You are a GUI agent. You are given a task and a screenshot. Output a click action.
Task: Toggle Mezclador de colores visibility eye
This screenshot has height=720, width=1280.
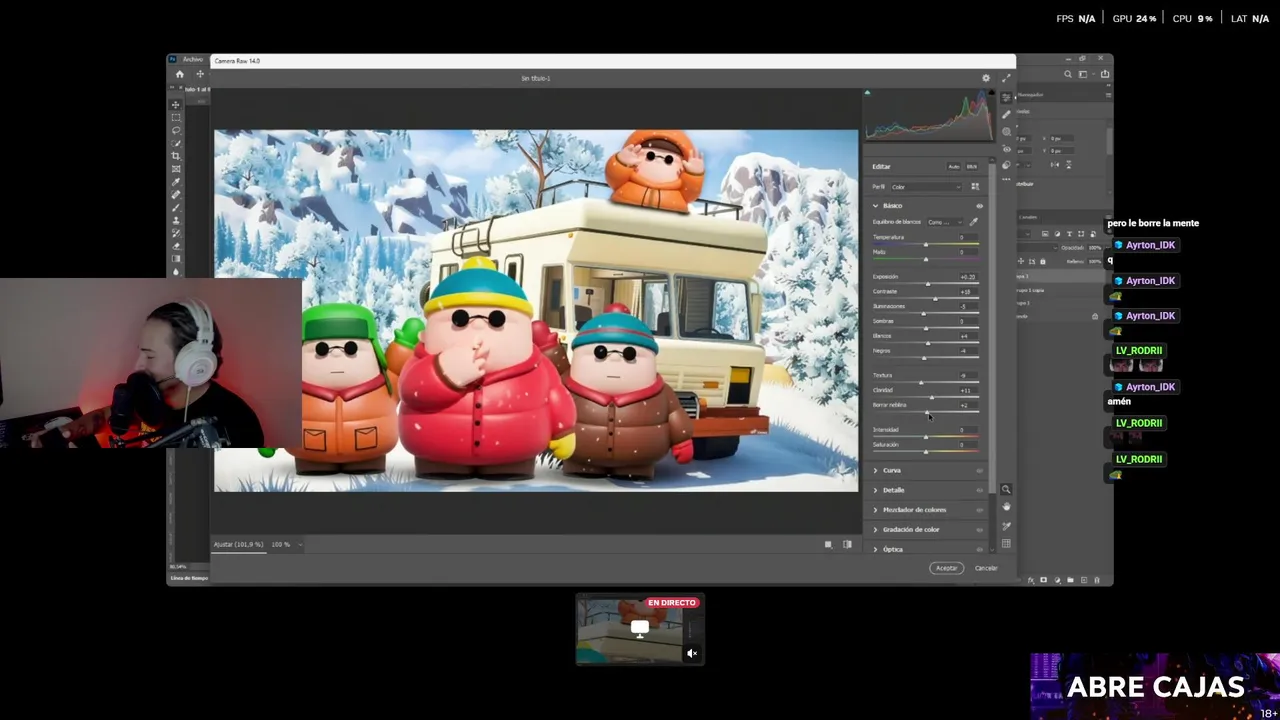[x=979, y=510]
